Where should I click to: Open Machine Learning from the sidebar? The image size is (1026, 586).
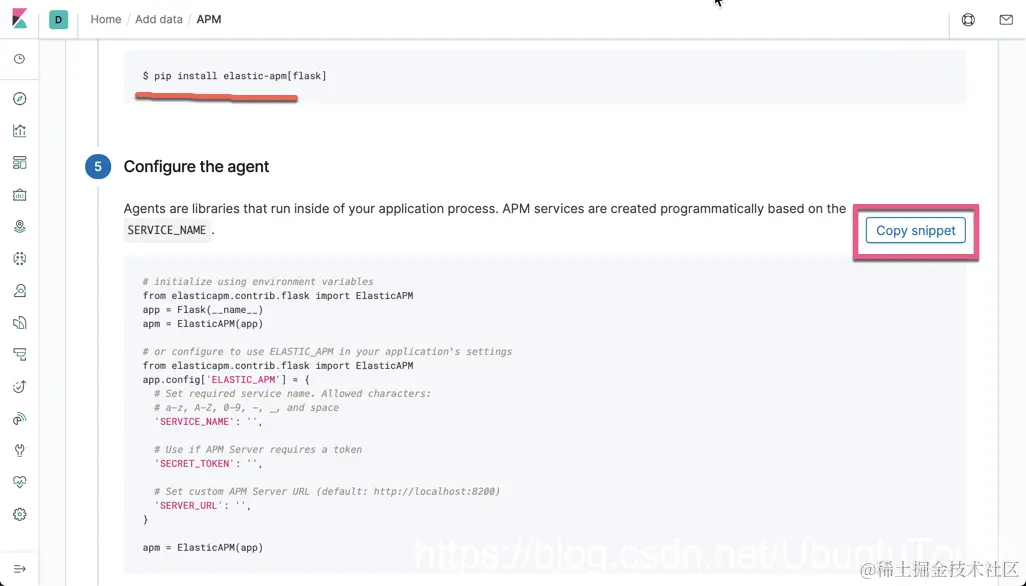(x=20, y=258)
